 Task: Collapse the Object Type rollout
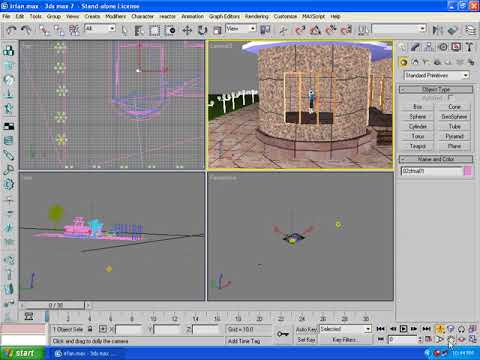coord(436,89)
